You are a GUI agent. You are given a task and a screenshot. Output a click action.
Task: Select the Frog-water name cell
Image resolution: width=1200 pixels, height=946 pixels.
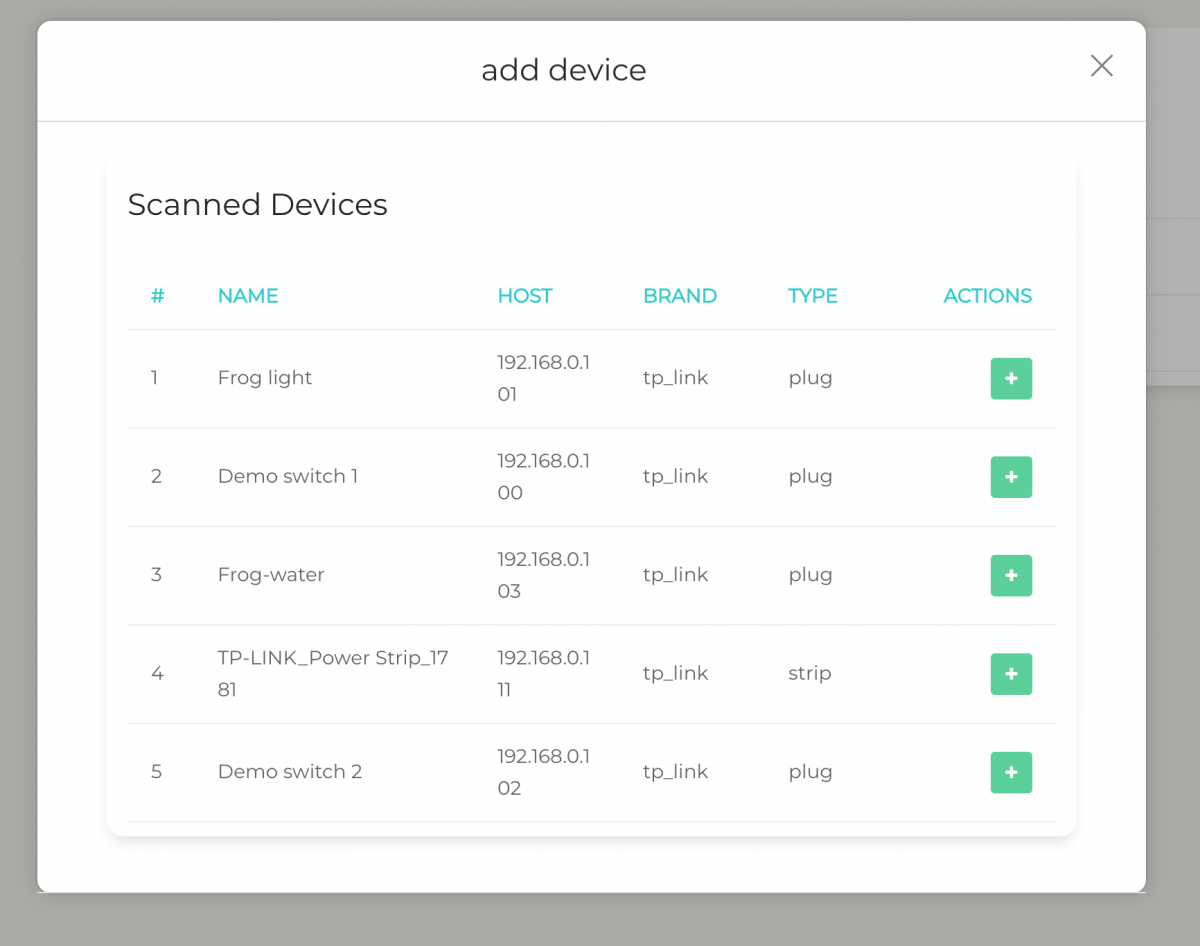[x=271, y=575]
